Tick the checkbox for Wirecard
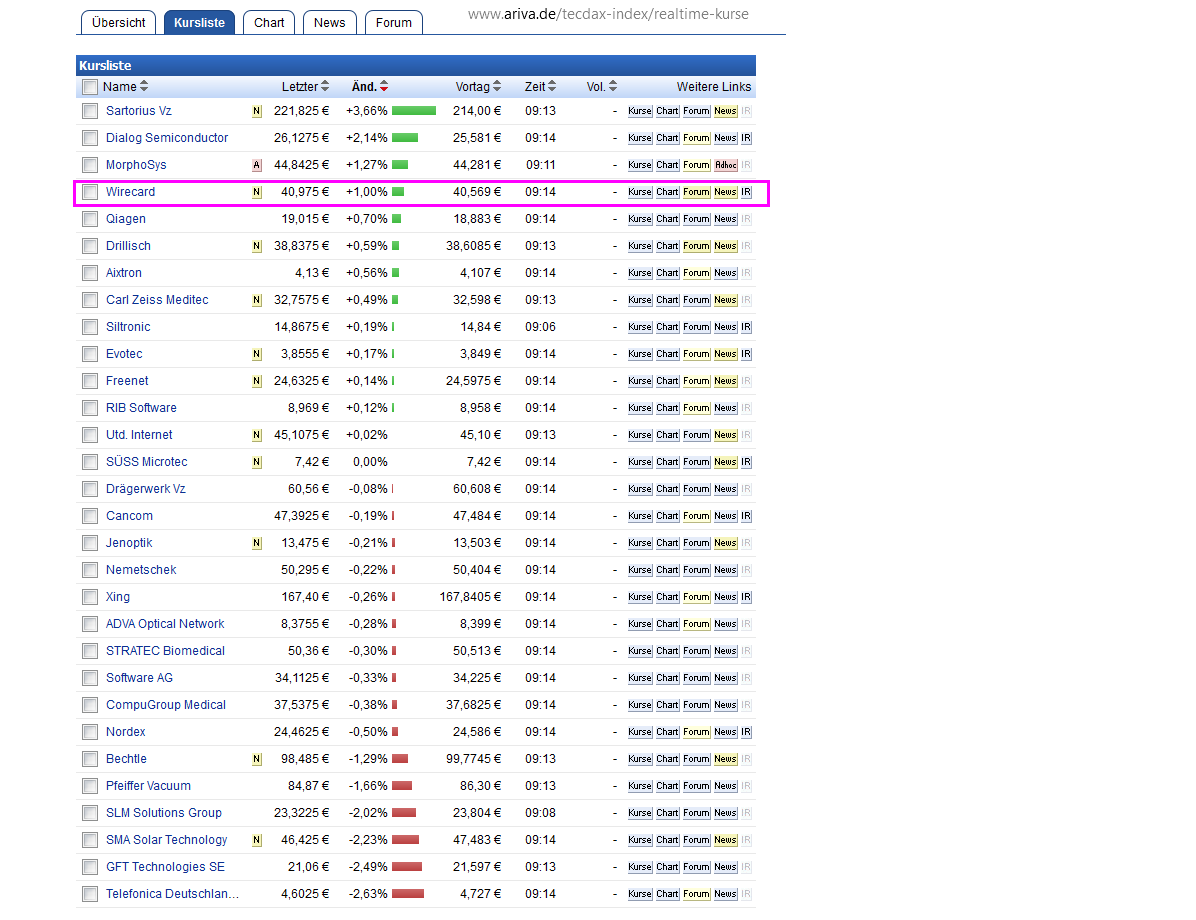Screen dimensions: 1196x920 pos(90,192)
